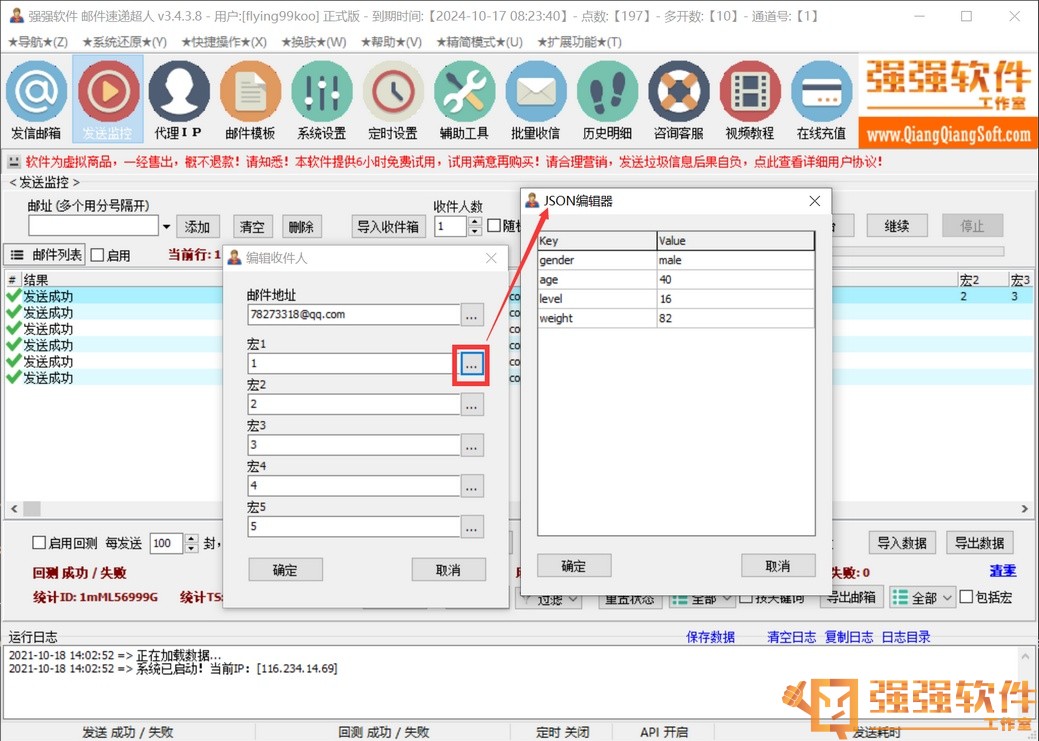
Task: Click the 邮件列表 list button
Action: (x=45, y=255)
